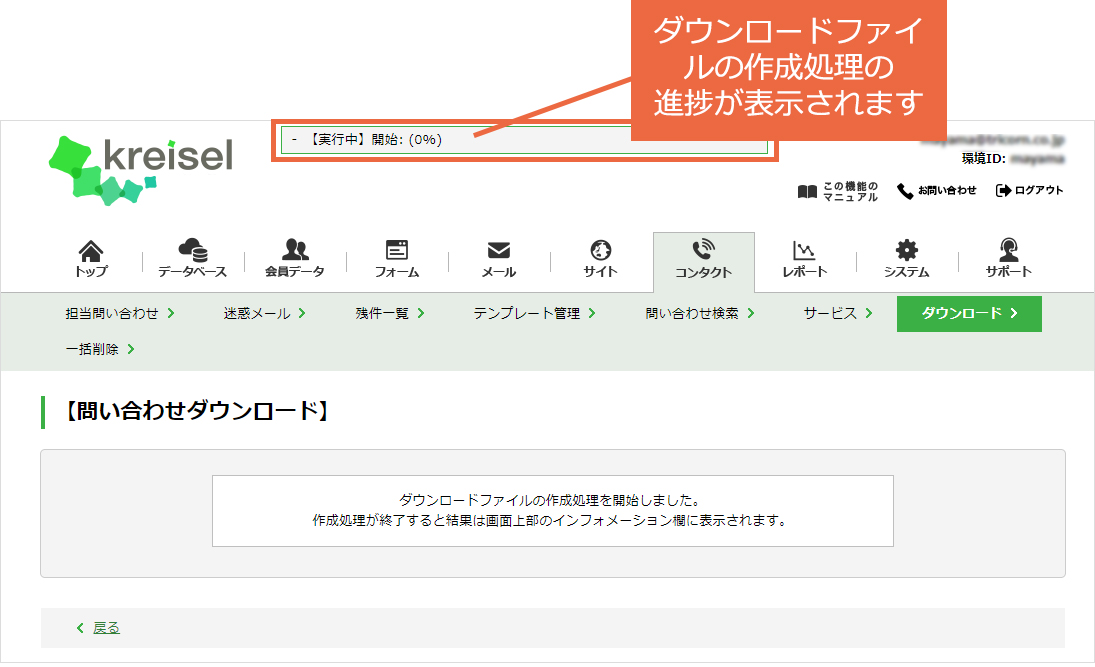The height and width of the screenshot is (667, 1095).
Task: Click the ダウンロードファイルの作成処理を開始しました message
Action: pyautogui.click(x=550, y=500)
